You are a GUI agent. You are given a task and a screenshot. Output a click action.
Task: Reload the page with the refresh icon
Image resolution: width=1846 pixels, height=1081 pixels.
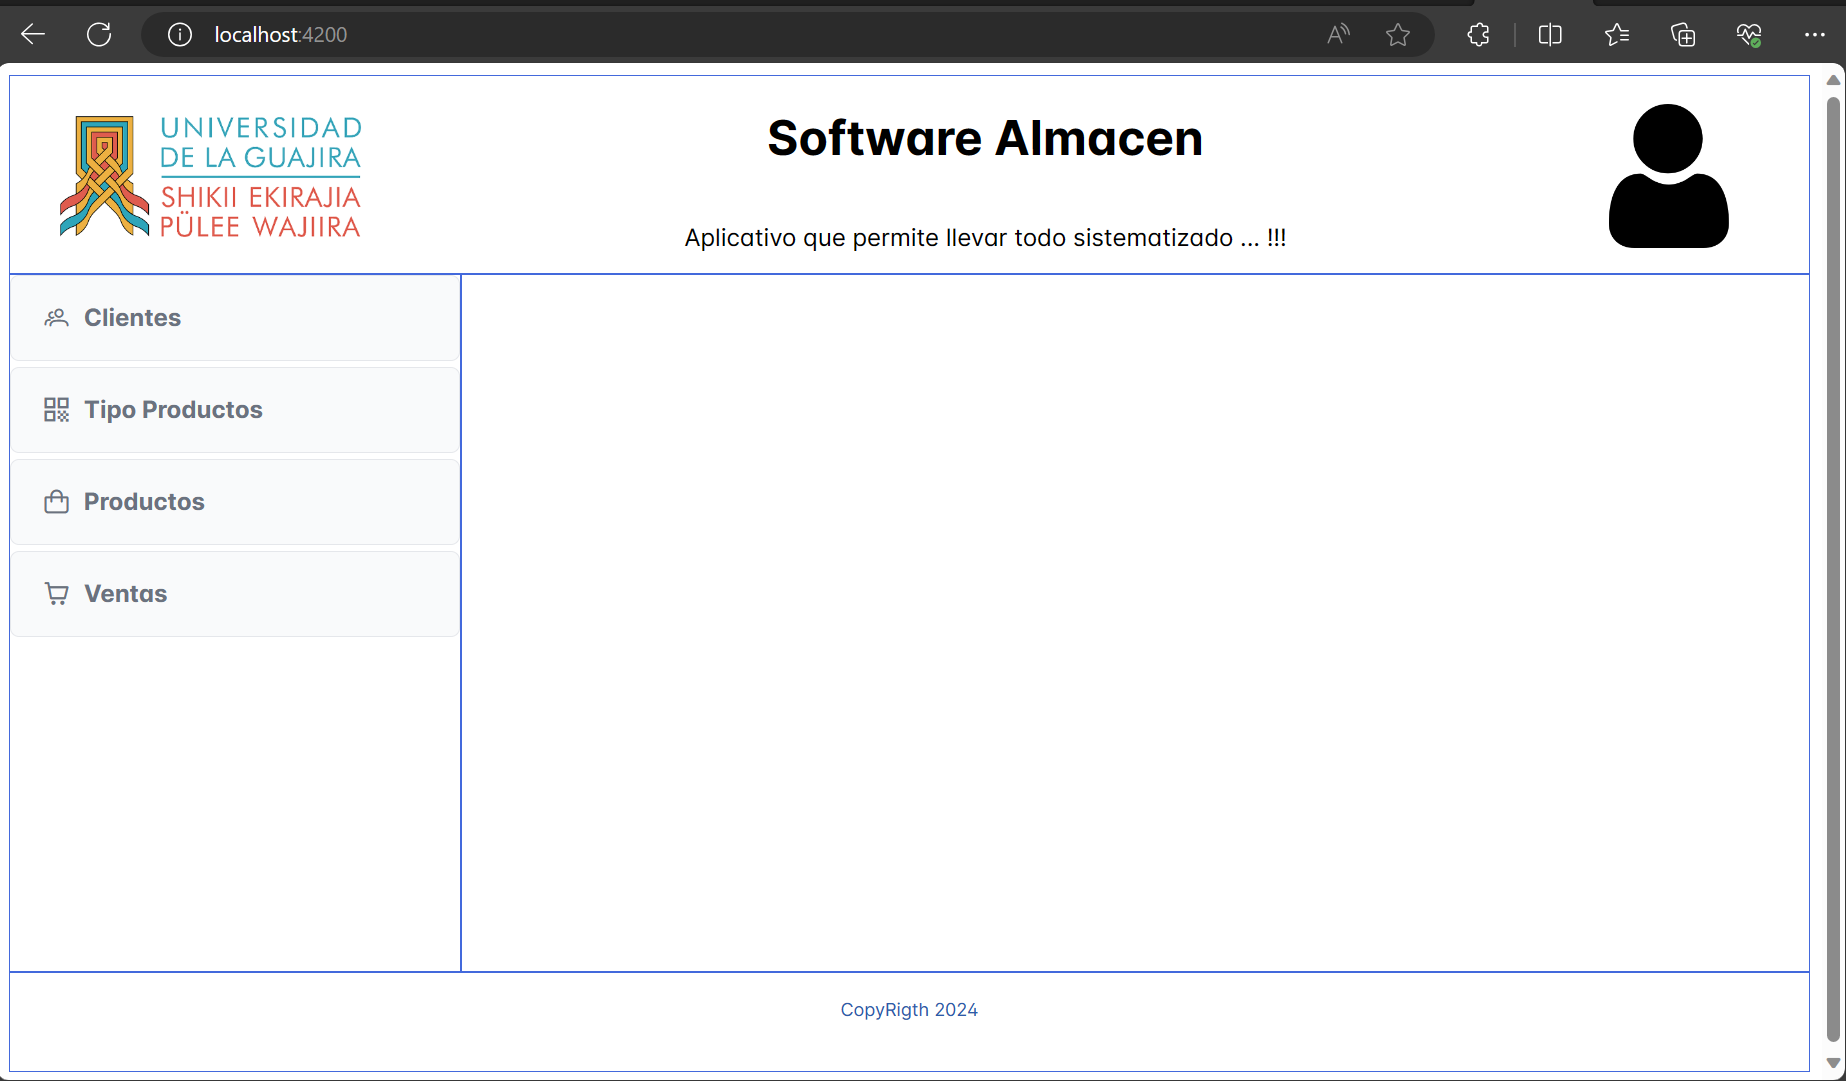(x=99, y=35)
